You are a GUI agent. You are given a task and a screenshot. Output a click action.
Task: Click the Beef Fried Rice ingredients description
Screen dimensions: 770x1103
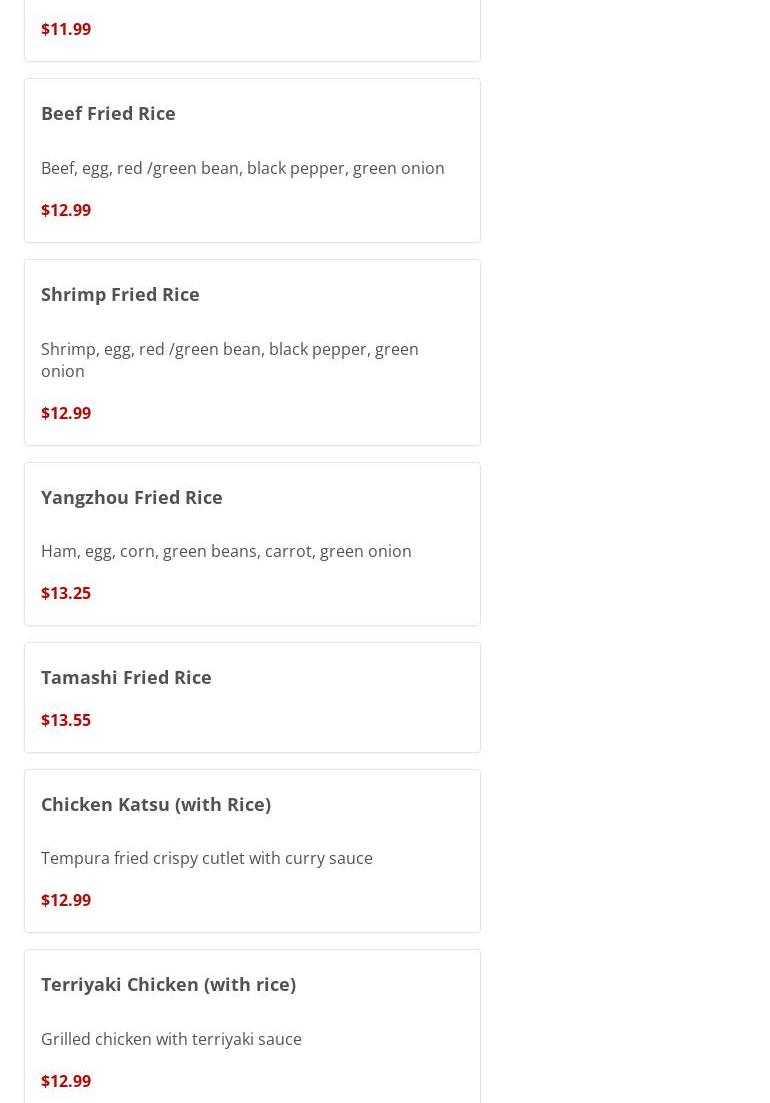242,168
